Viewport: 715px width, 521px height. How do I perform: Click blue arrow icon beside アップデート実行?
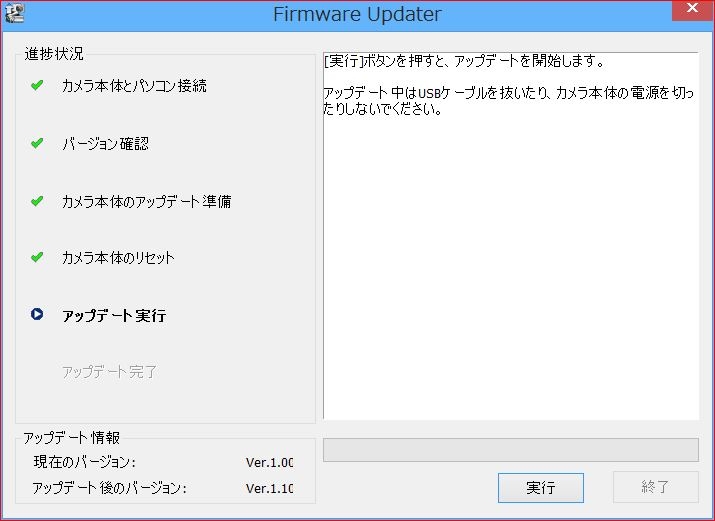[37, 315]
